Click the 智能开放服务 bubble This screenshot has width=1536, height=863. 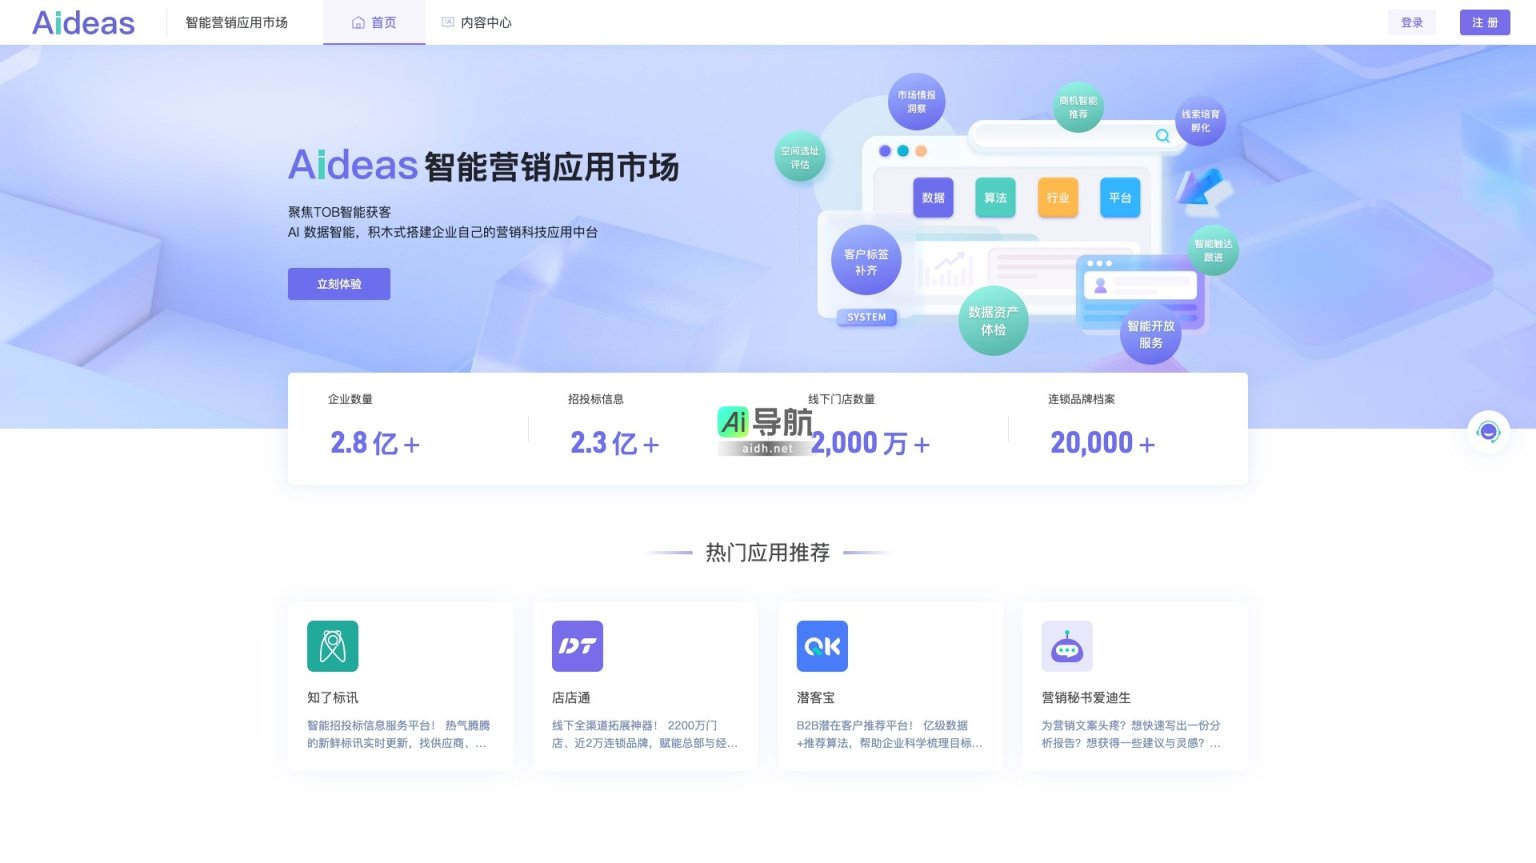[1150, 334]
